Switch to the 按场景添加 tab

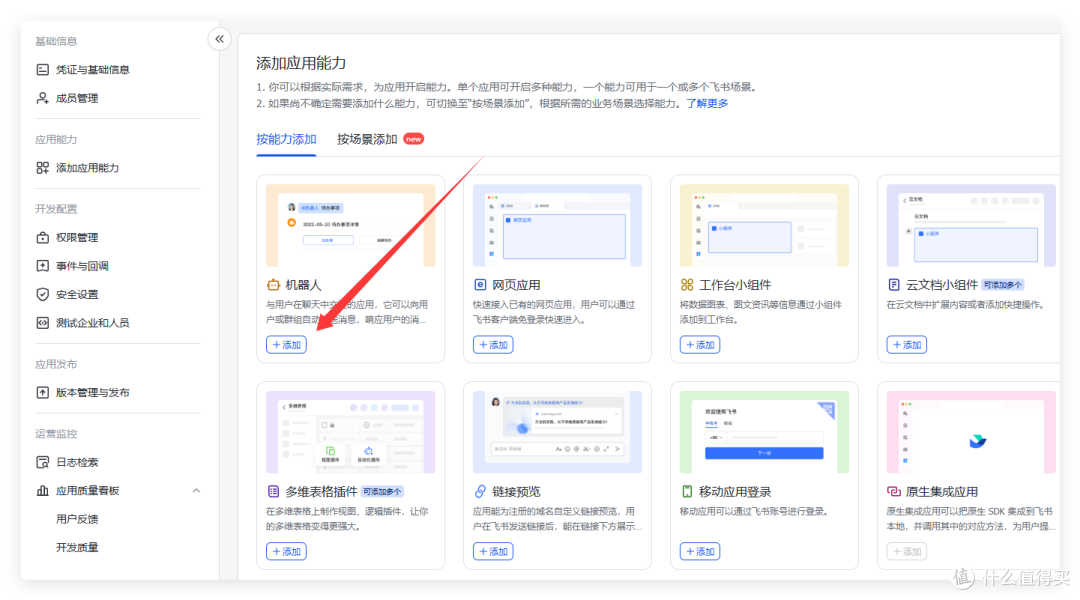click(x=367, y=139)
